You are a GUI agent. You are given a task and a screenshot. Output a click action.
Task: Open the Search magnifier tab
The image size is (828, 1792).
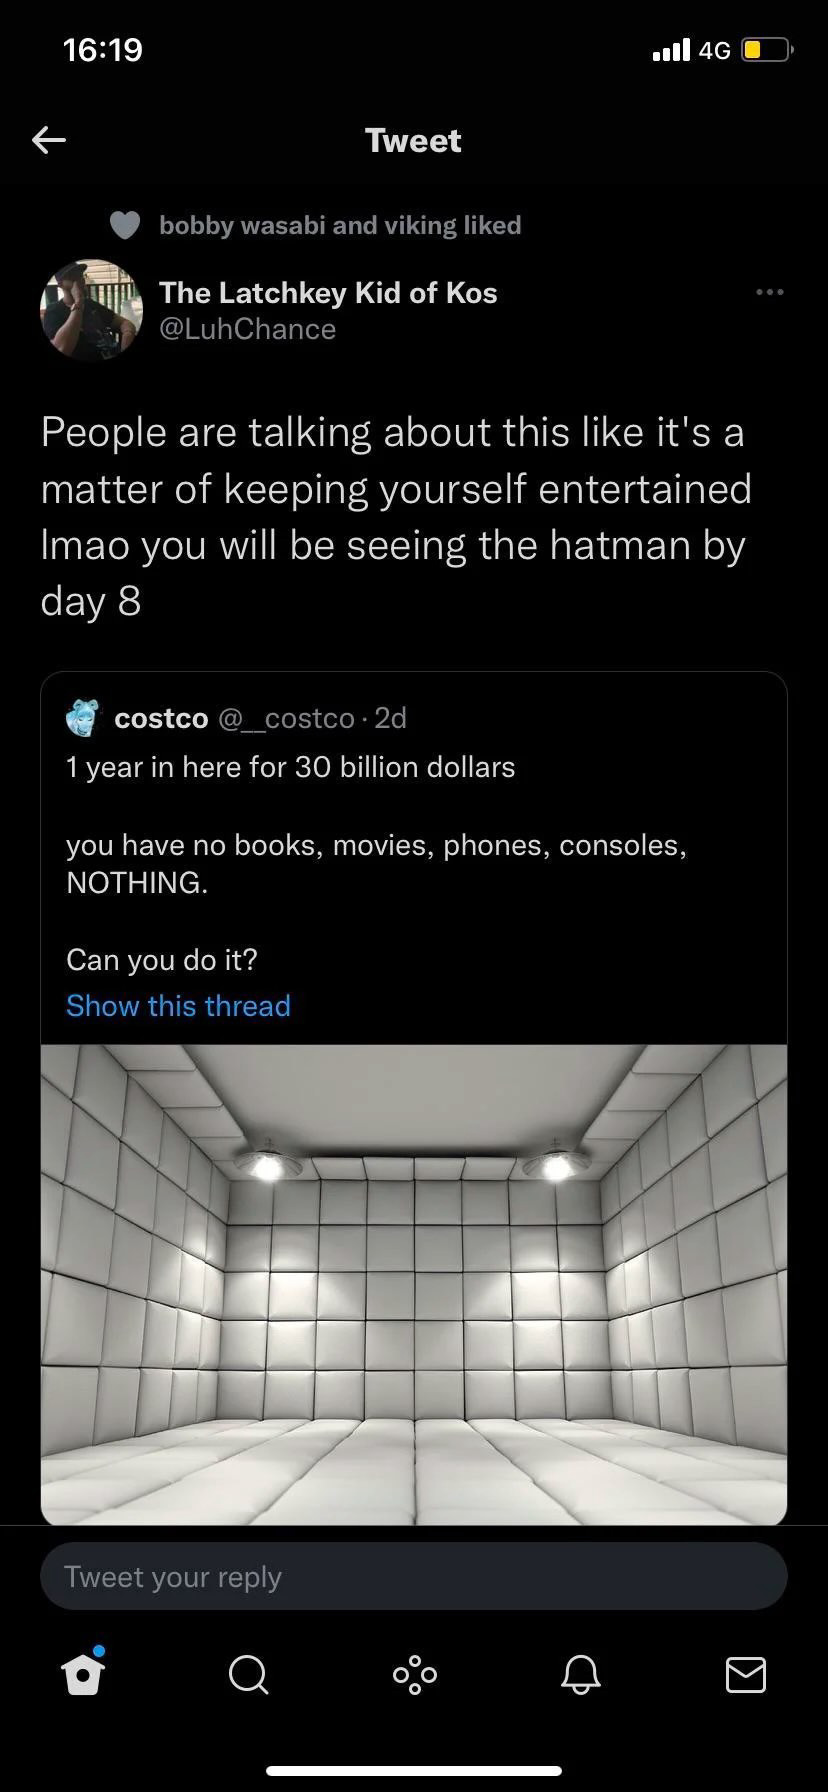(x=248, y=1674)
